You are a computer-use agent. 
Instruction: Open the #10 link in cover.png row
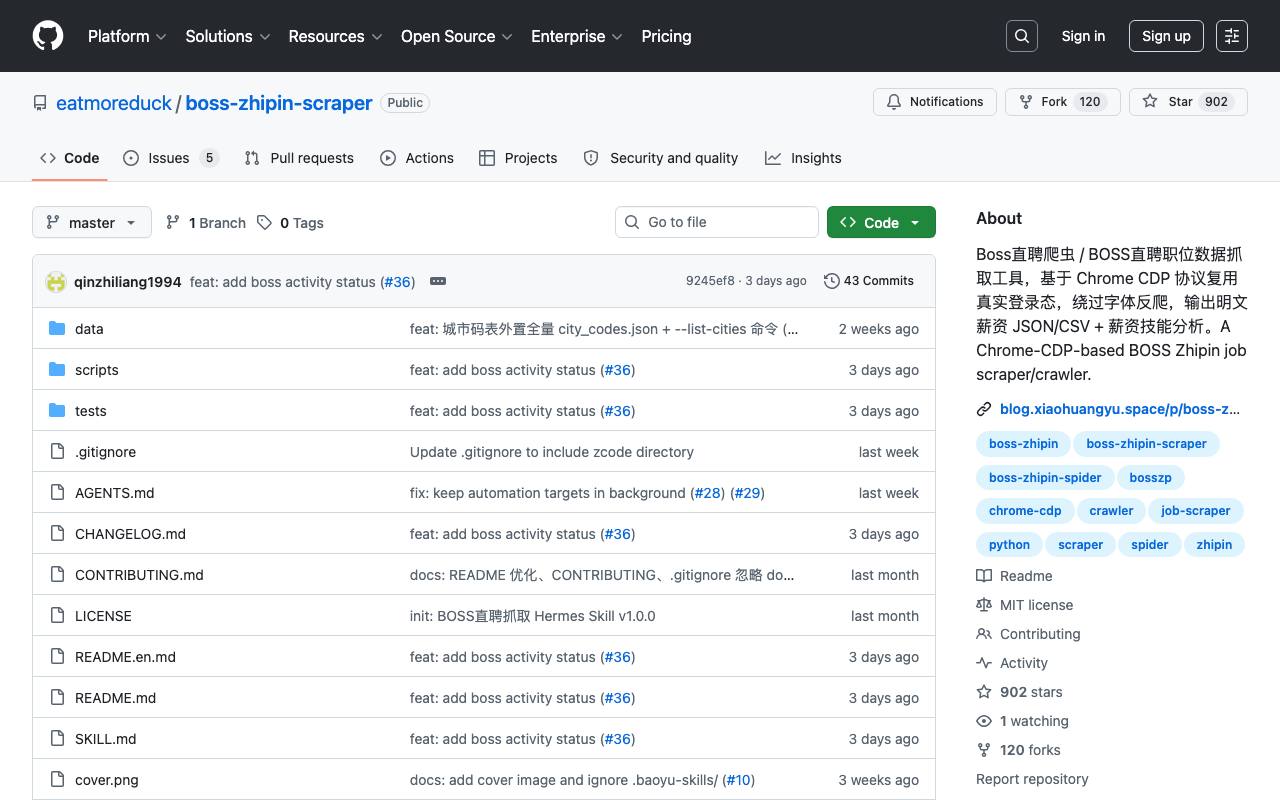[x=738, y=780]
